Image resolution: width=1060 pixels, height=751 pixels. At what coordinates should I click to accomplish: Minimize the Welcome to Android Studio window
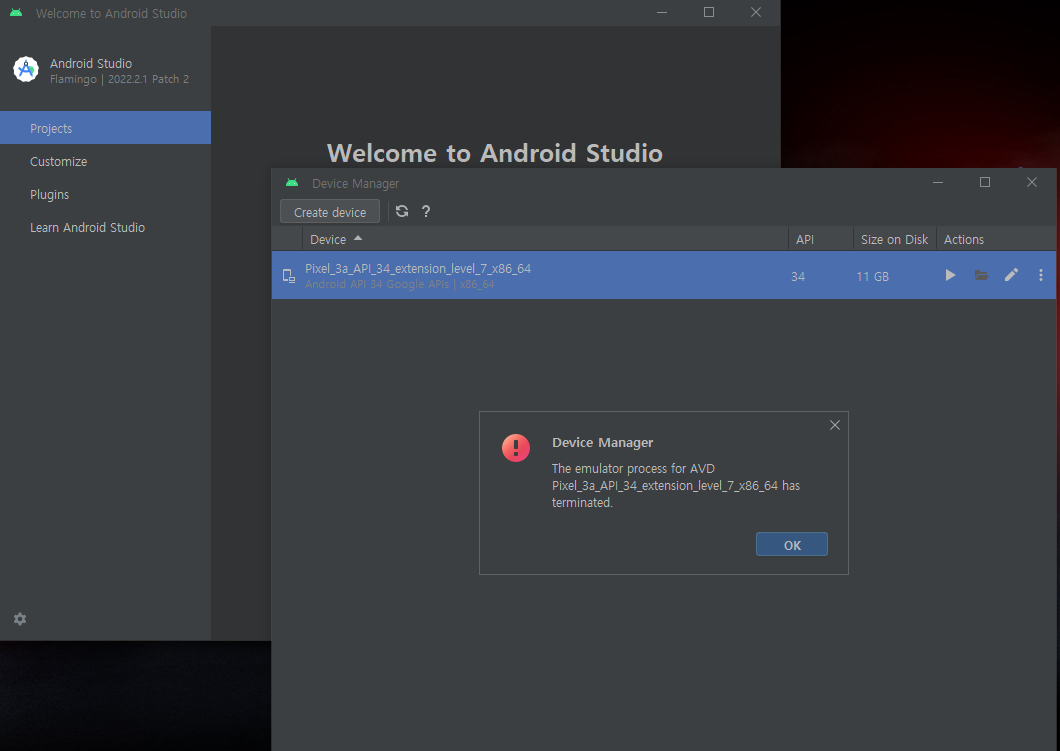tap(662, 13)
